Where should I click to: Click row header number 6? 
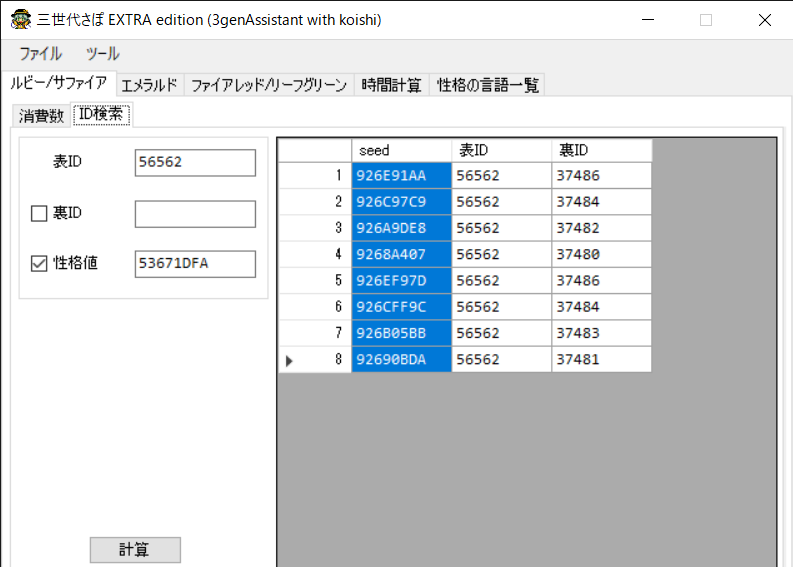coord(315,307)
